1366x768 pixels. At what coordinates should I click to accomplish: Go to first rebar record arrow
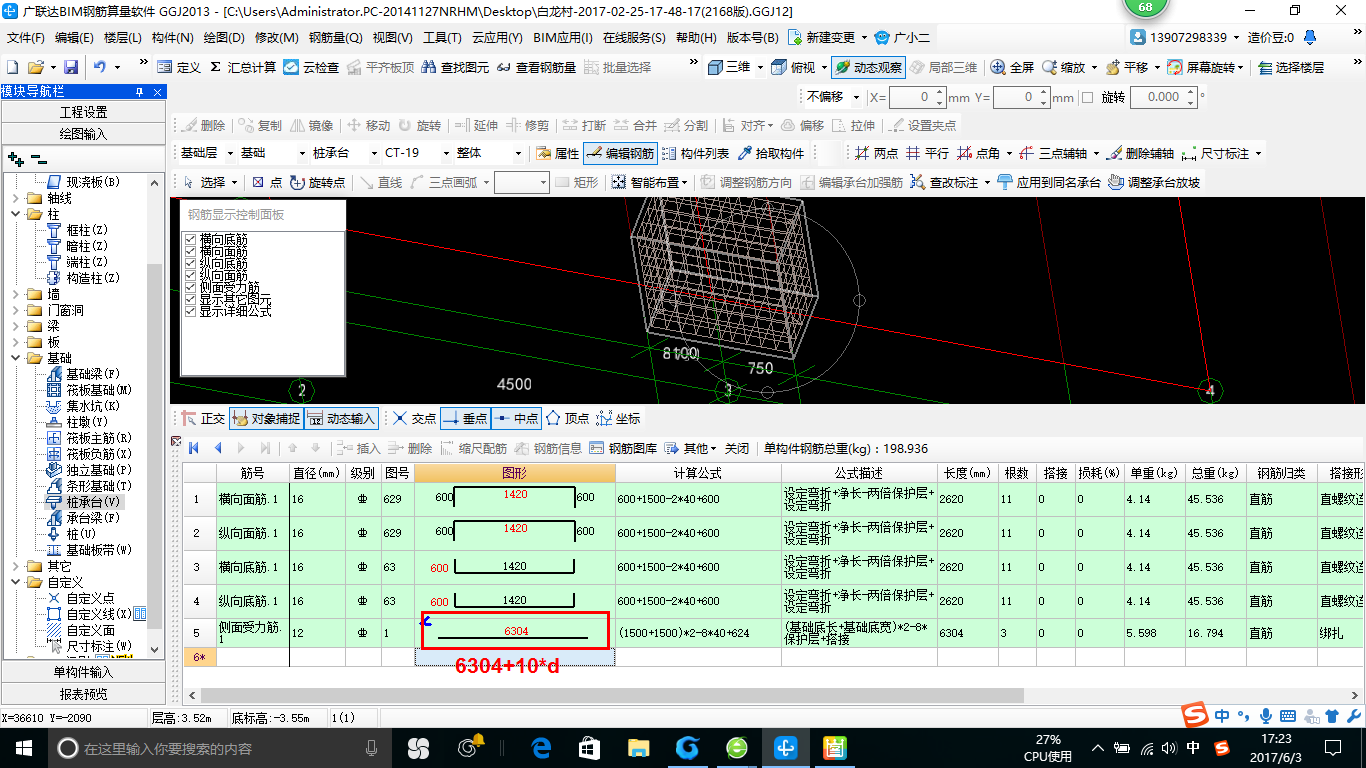194,447
